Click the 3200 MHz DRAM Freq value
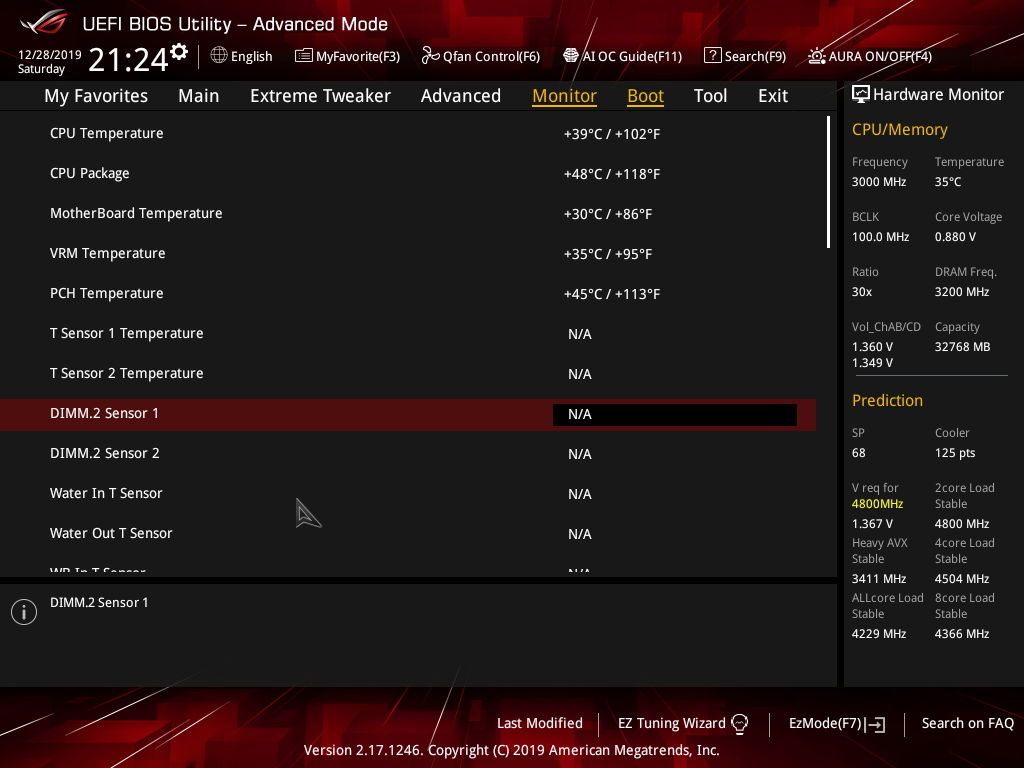 click(961, 292)
